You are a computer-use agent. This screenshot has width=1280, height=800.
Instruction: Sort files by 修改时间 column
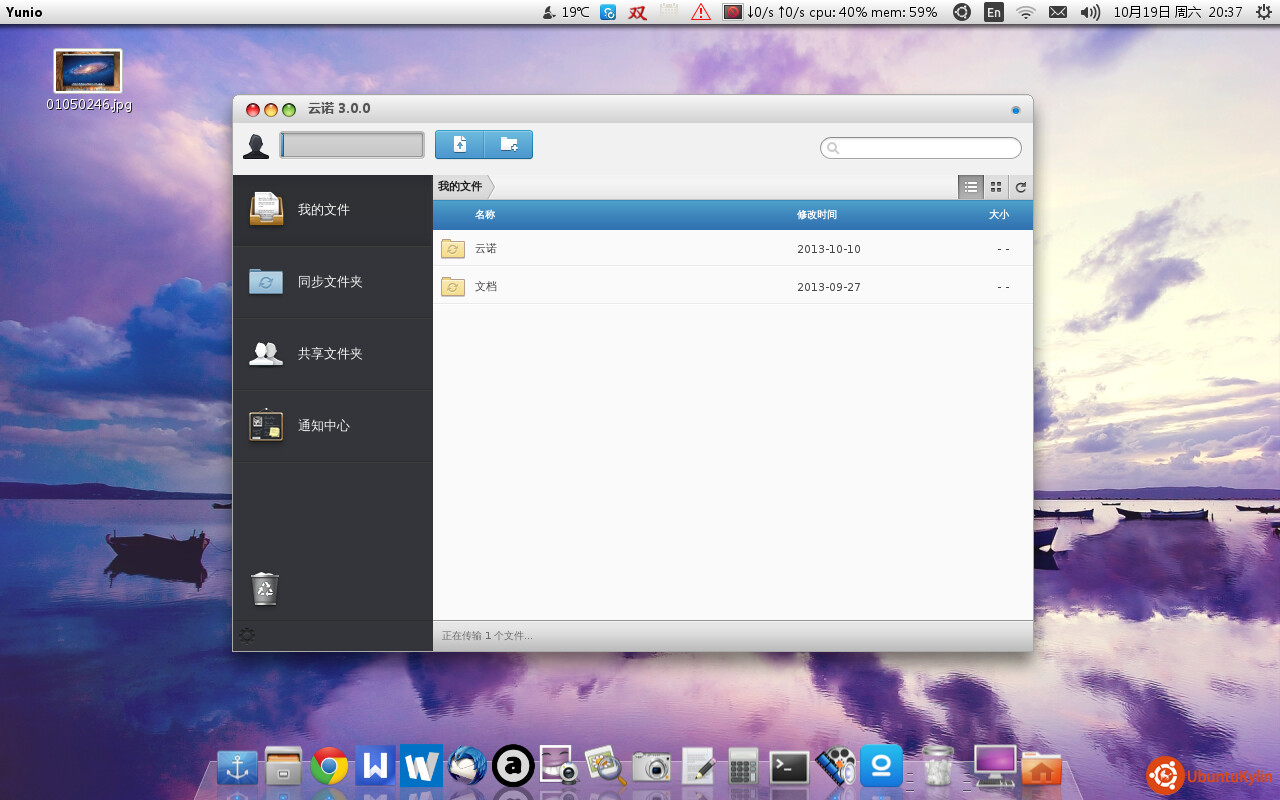[816, 215]
